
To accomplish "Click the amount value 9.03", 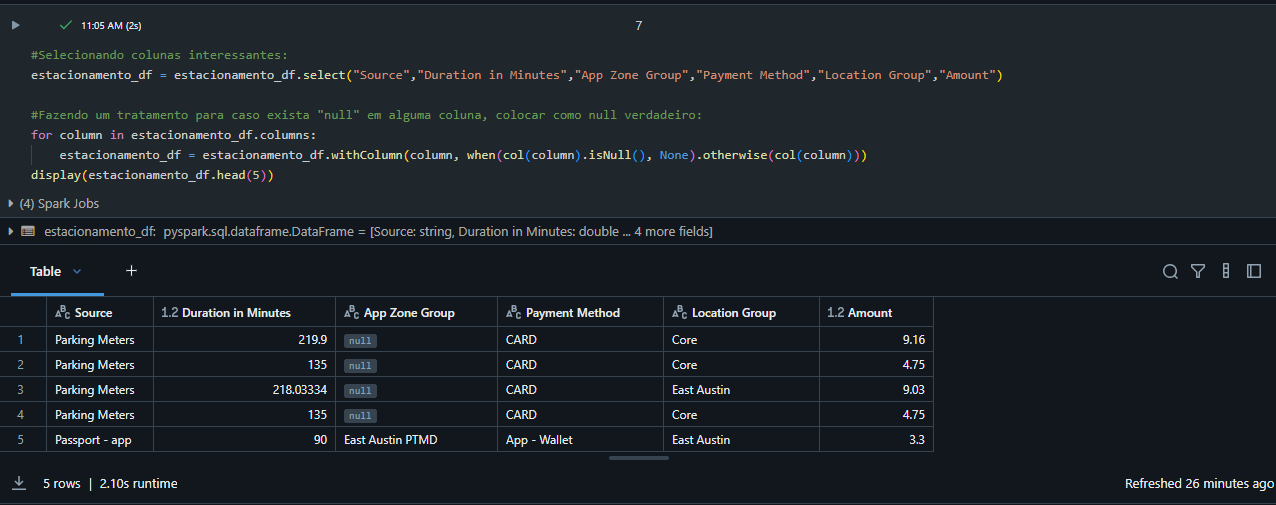I will [x=912, y=389].
